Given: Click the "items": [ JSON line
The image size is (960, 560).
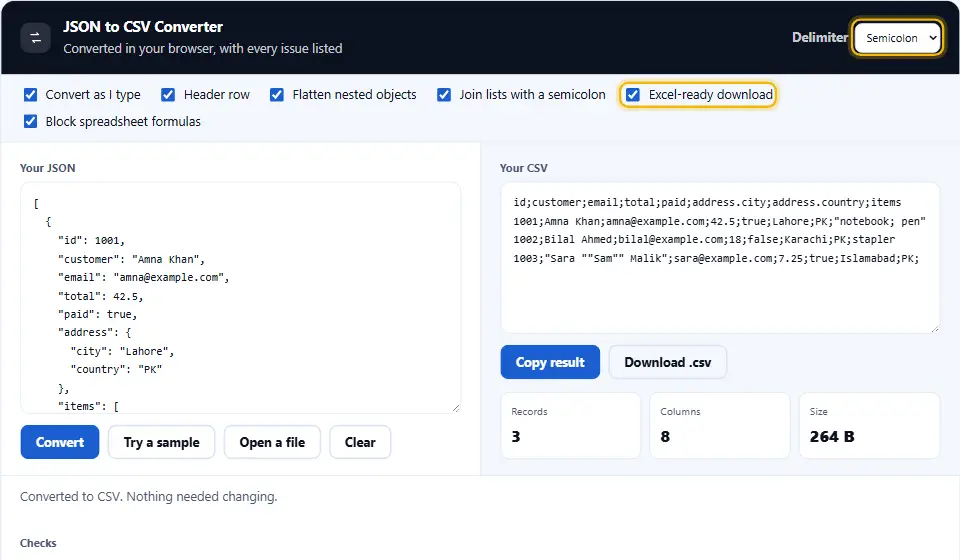Looking at the screenshot, I should pyautogui.click(x=88, y=406).
